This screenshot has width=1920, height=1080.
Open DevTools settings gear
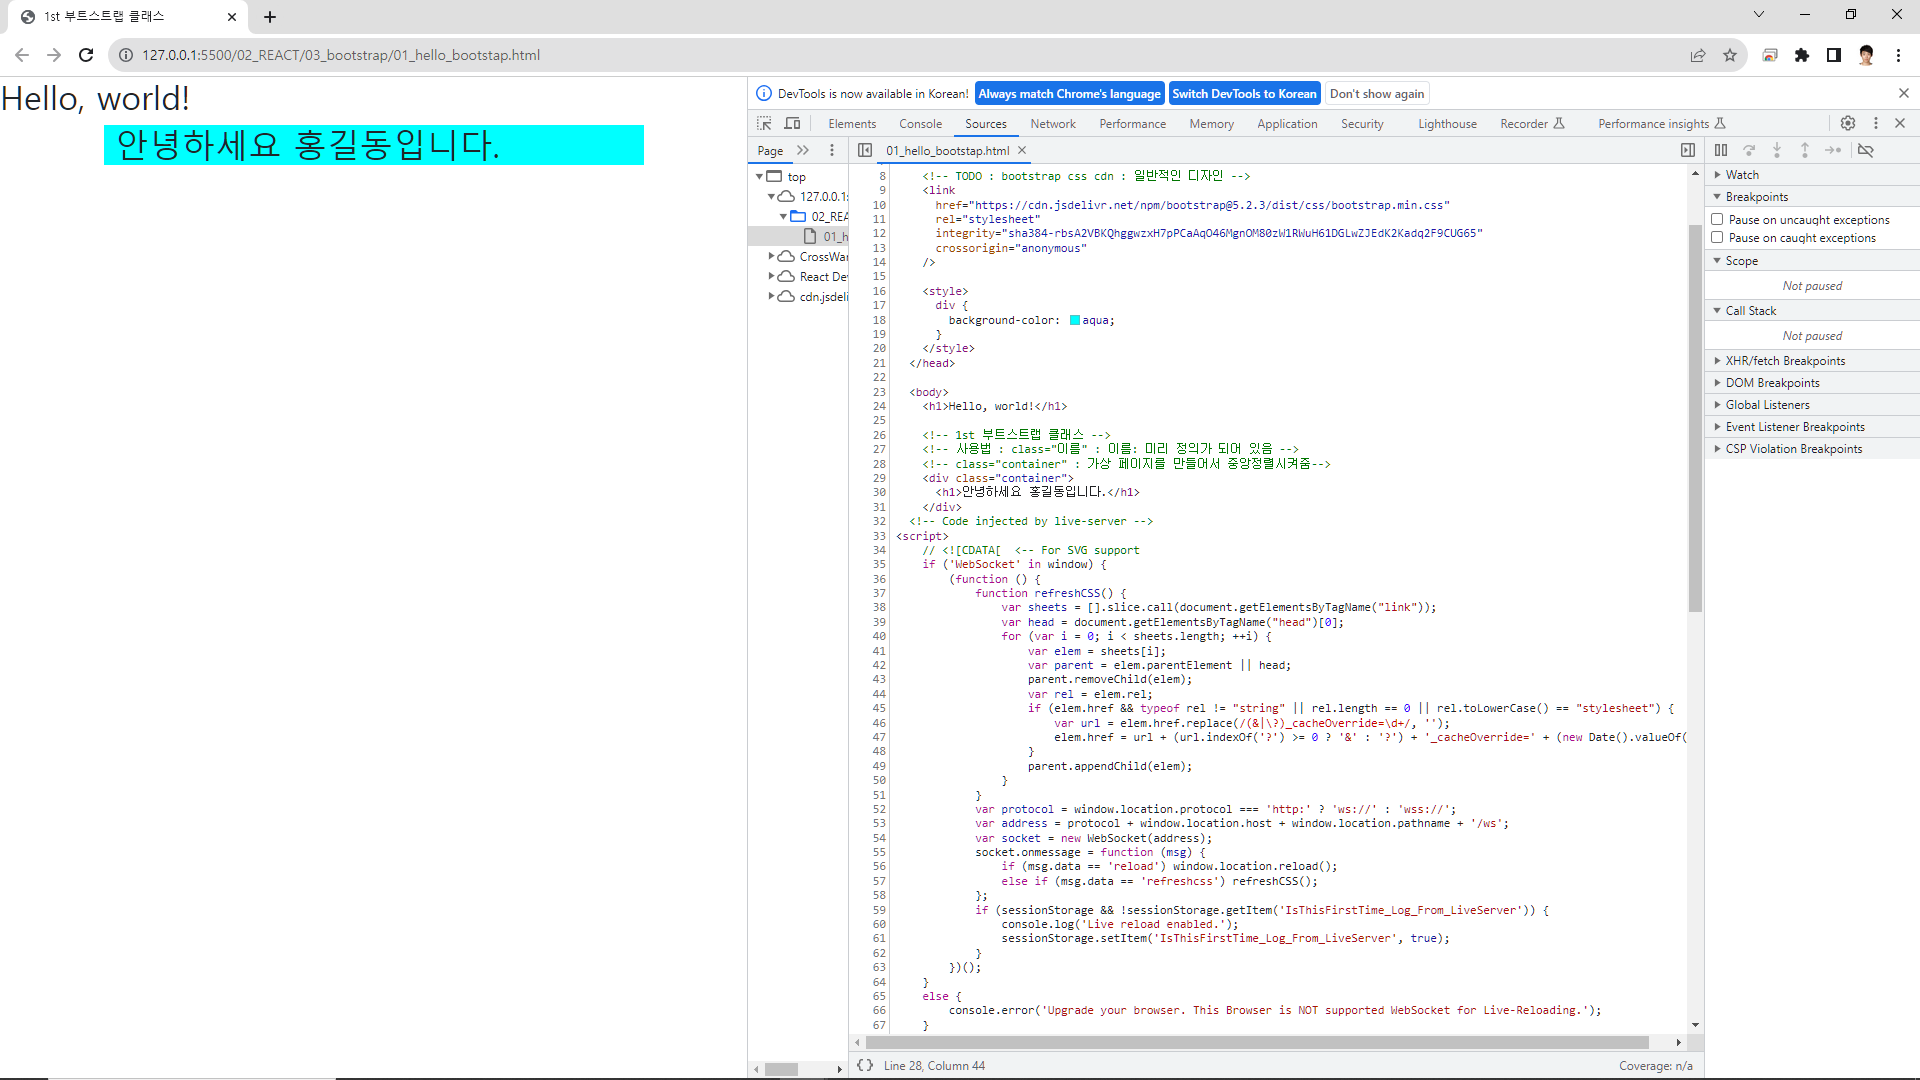[1848, 123]
